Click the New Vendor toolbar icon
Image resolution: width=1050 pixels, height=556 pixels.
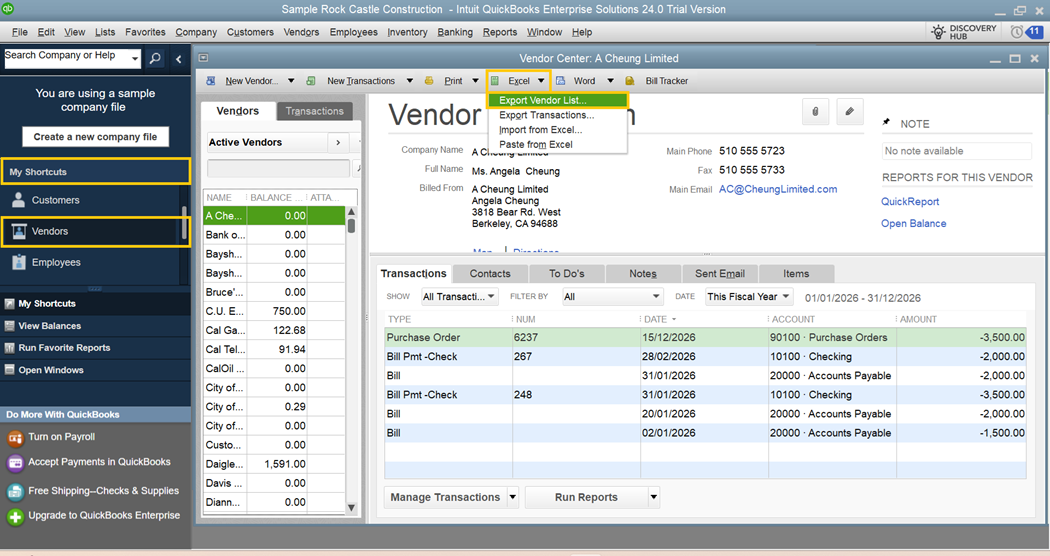click(210, 81)
